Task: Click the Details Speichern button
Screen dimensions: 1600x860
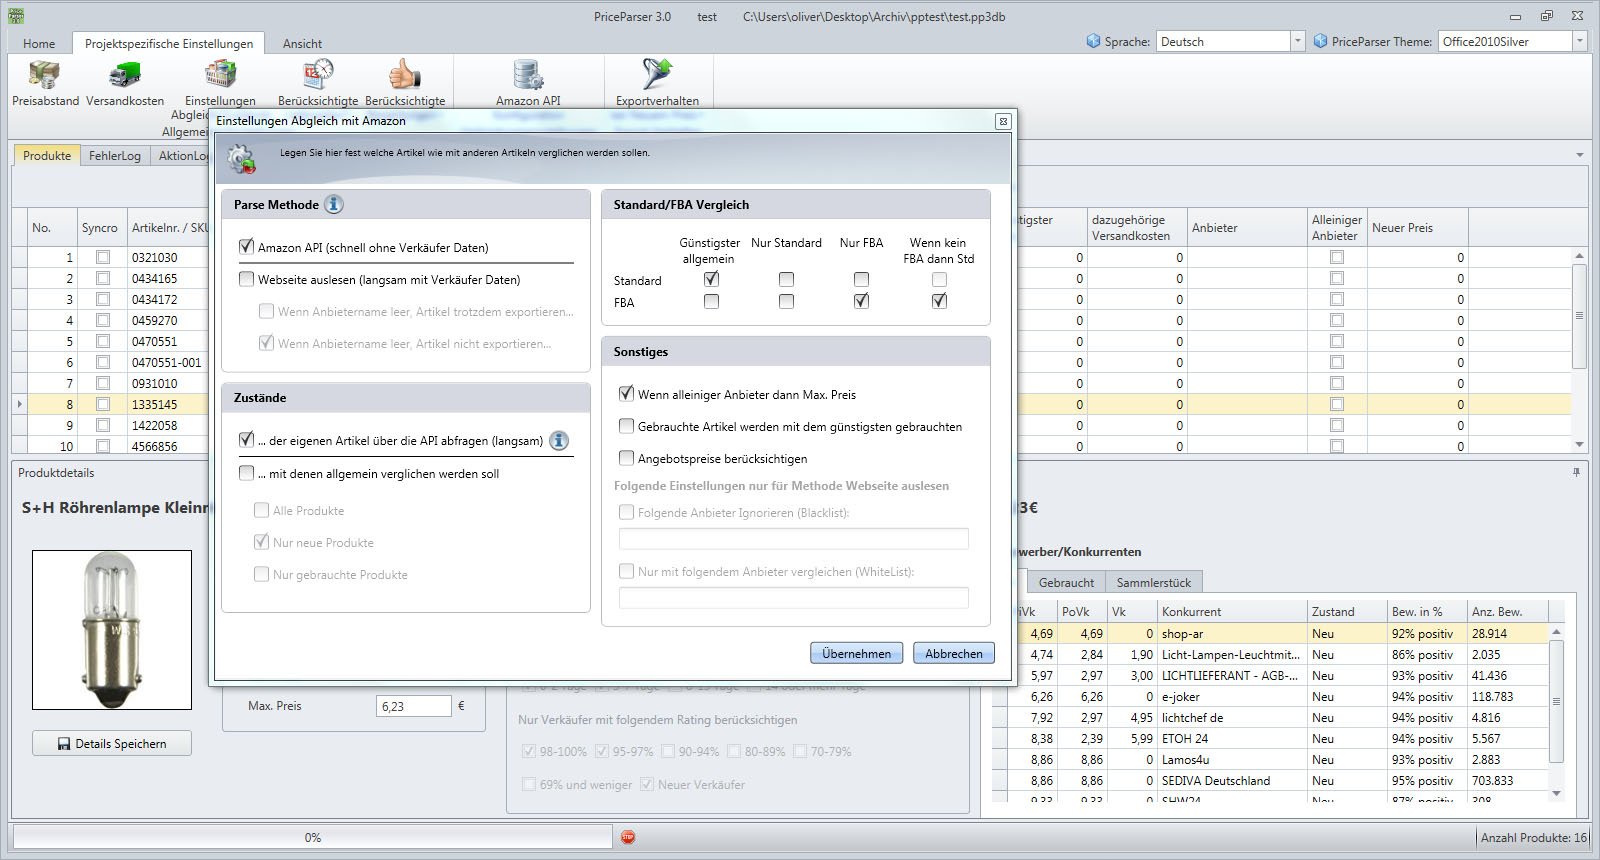Action: [x=112, y=743]
